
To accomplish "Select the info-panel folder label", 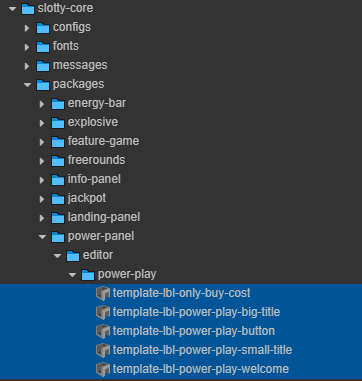I will click(94, 179).
